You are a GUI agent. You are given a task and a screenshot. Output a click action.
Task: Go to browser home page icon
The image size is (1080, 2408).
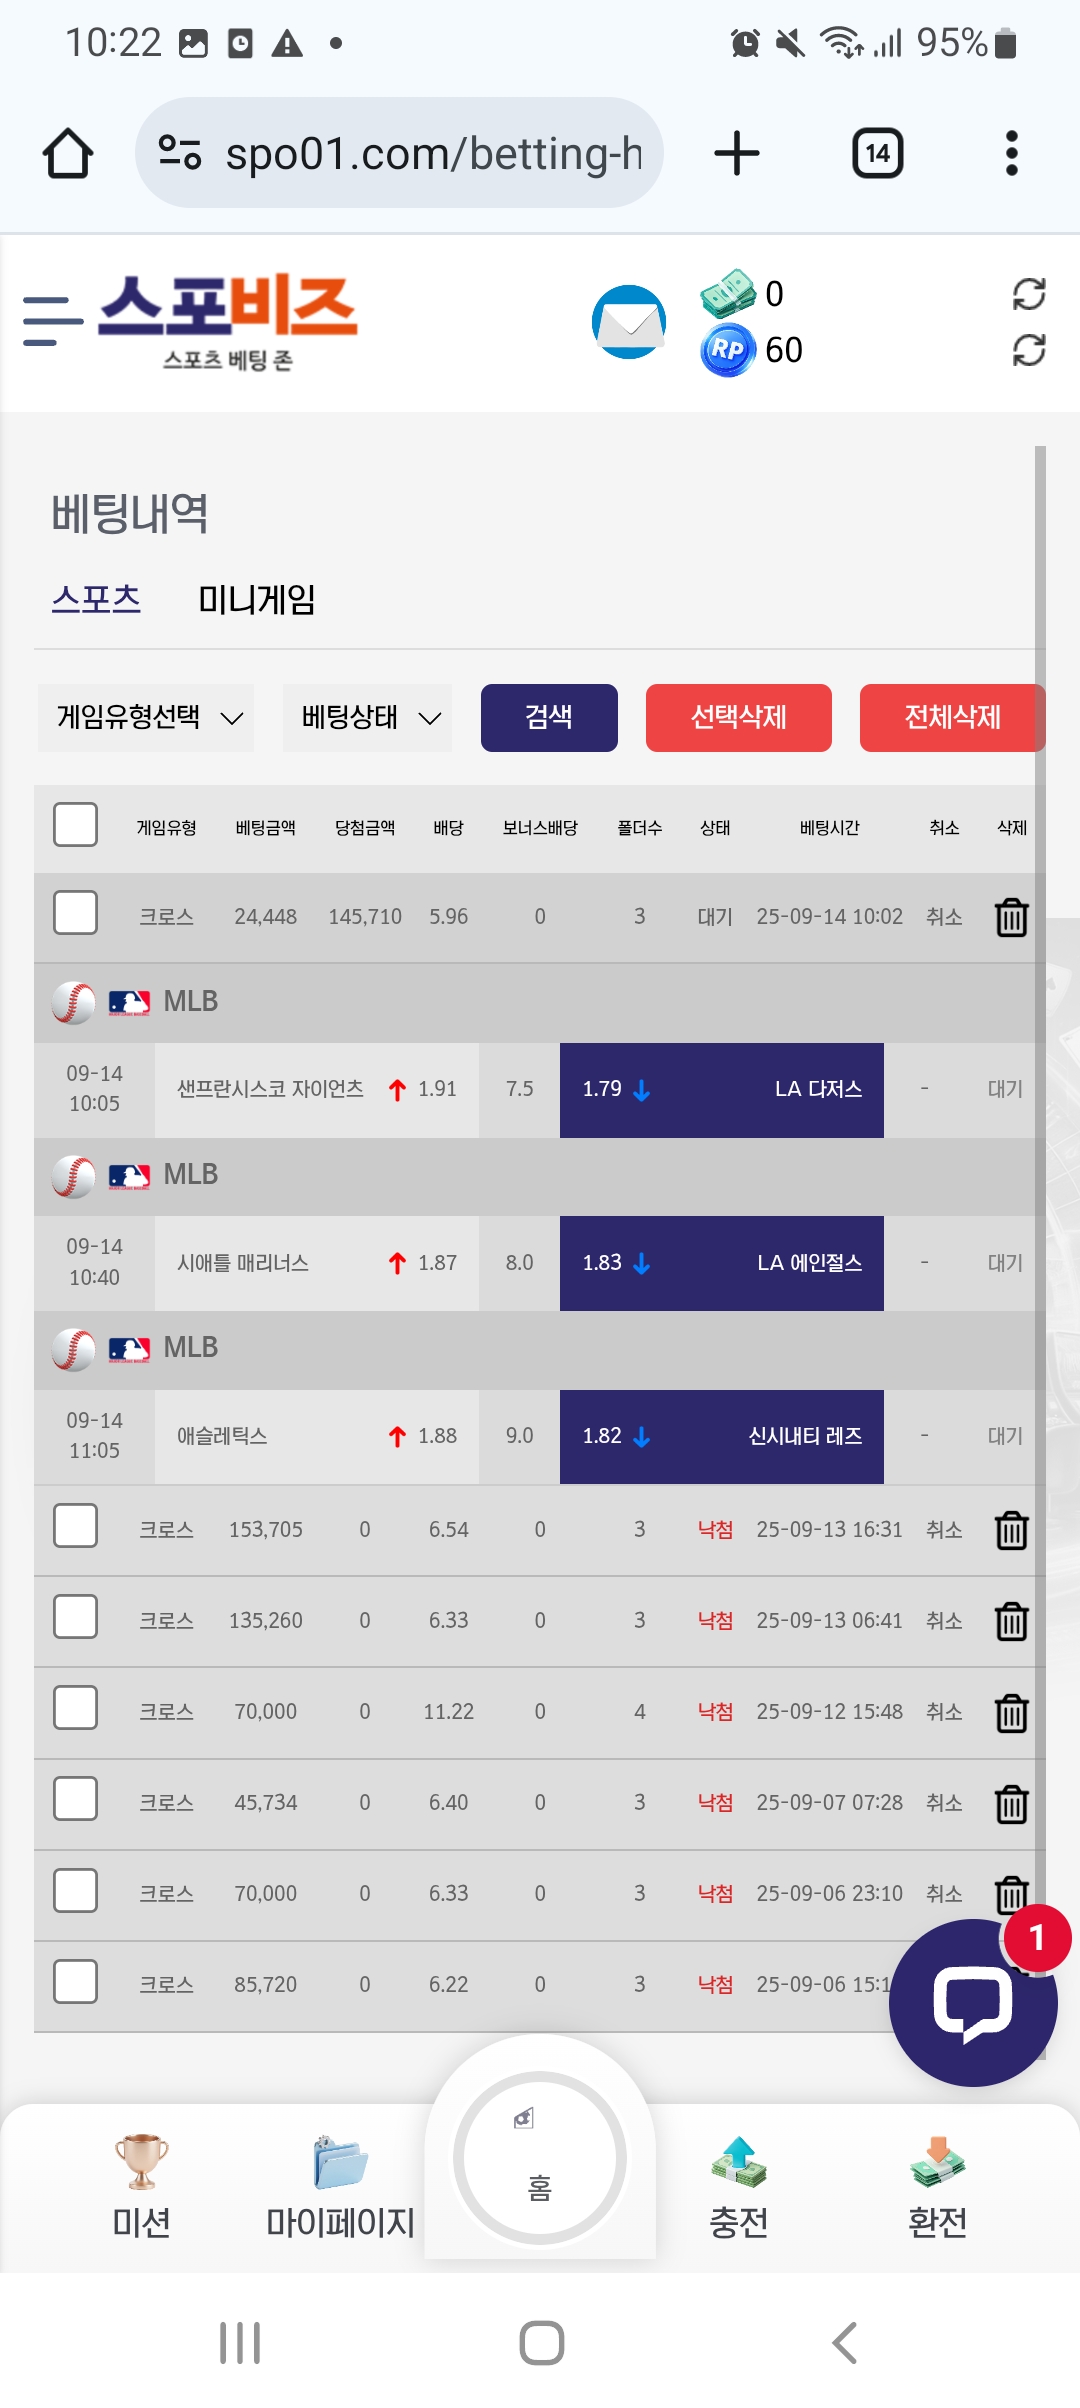(x=68, y=154)
